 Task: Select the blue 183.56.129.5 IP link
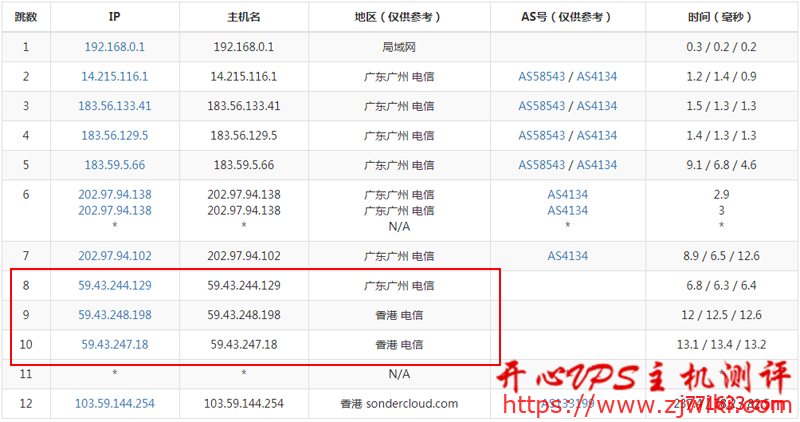click(x=115, y=135)
